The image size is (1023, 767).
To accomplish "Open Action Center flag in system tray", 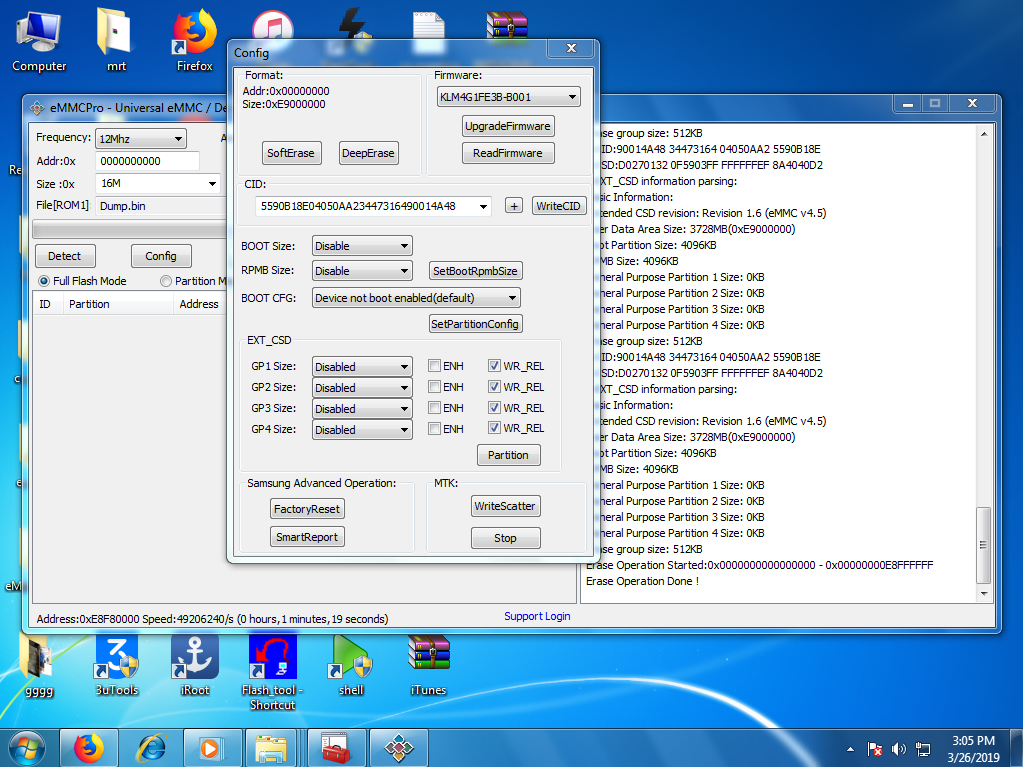I will (x=874, y=749).
